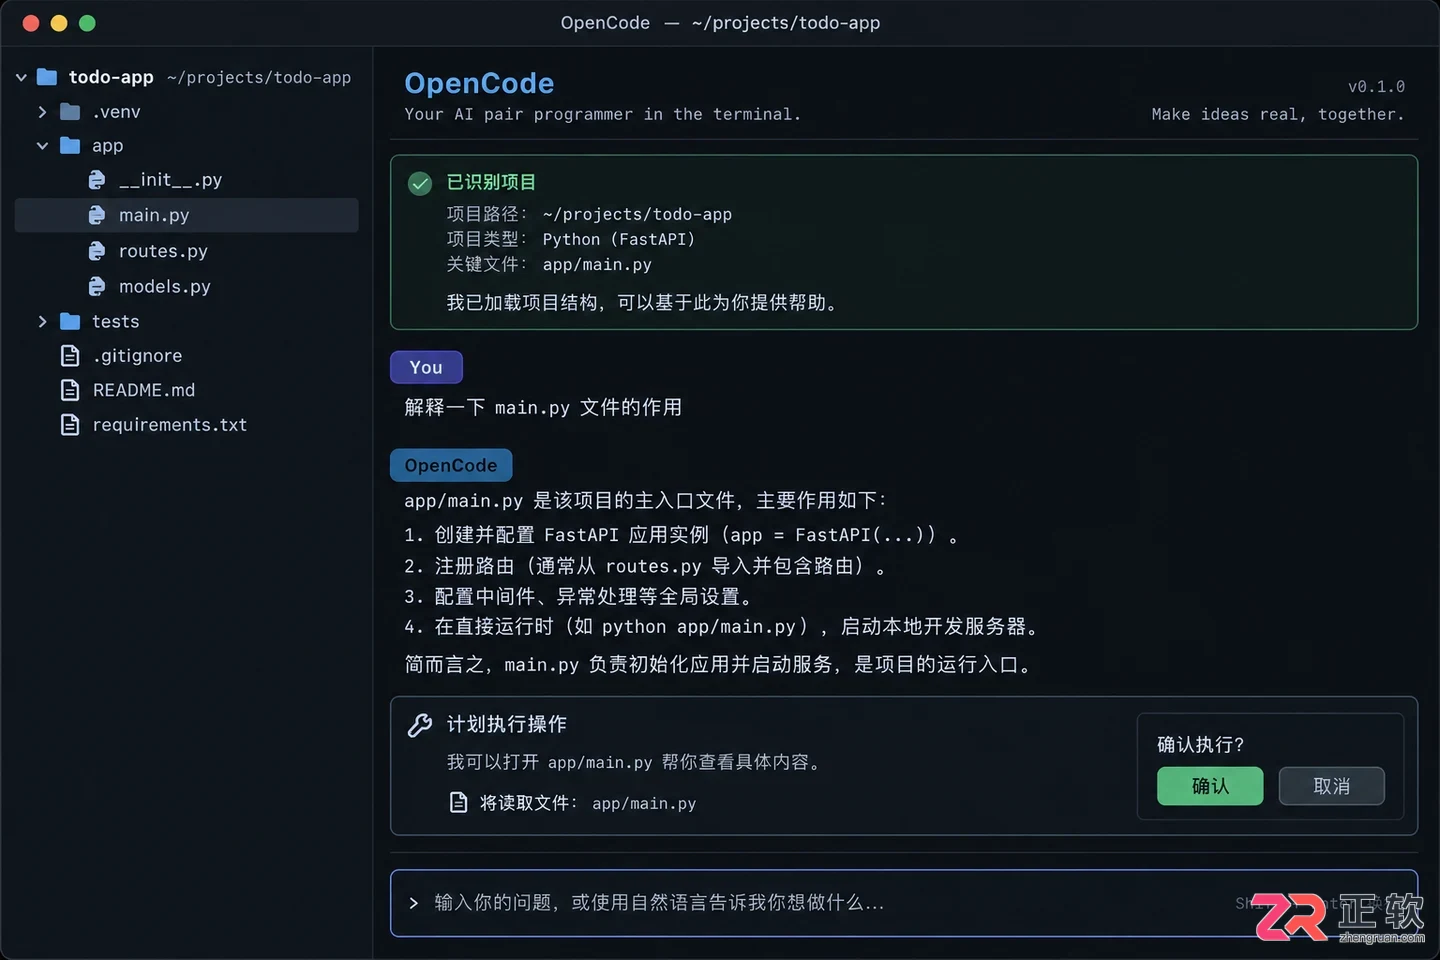Expand the tests folder chevron
The height and width of the screenshot is (960, 1440).
tap(42, 321)
